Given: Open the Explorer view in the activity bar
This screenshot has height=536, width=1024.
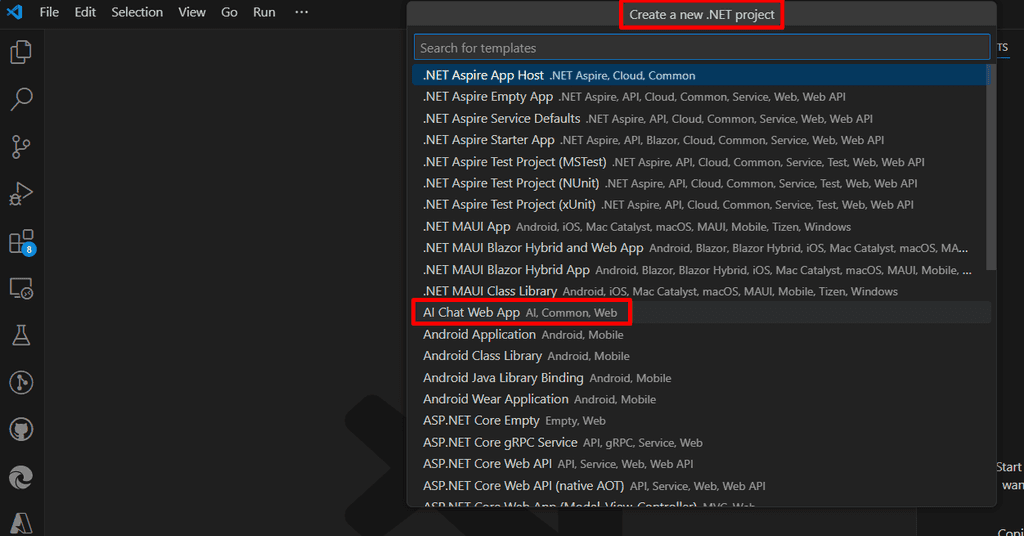Looking at the screenshot, I should click(21, 52).
